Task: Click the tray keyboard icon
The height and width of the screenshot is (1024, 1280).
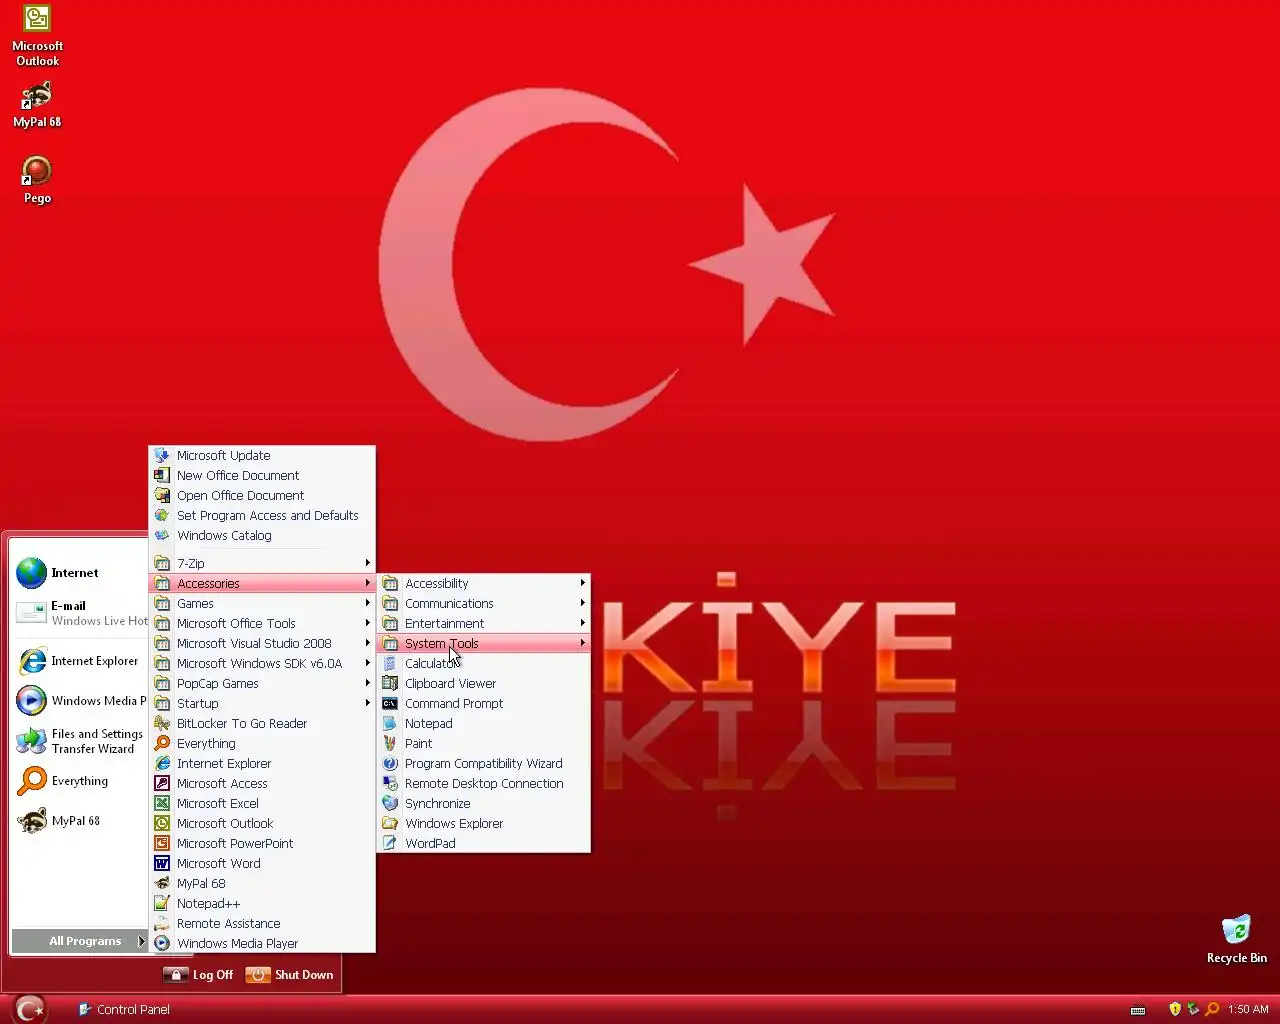Action: tap(1138, 1010)
